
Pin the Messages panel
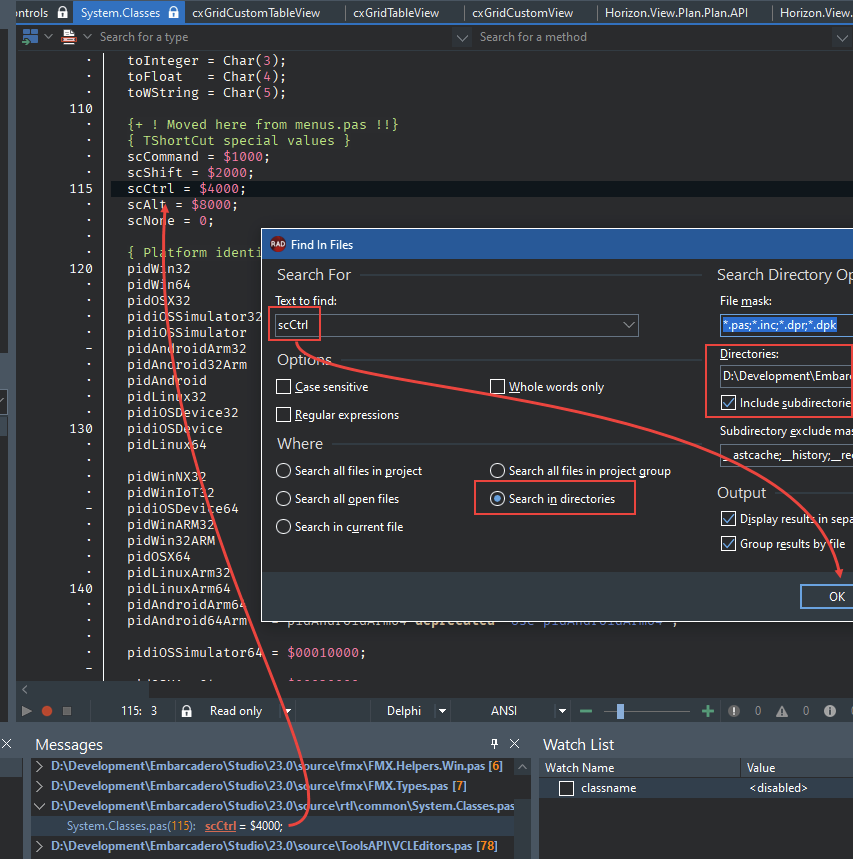coord(494,744)
